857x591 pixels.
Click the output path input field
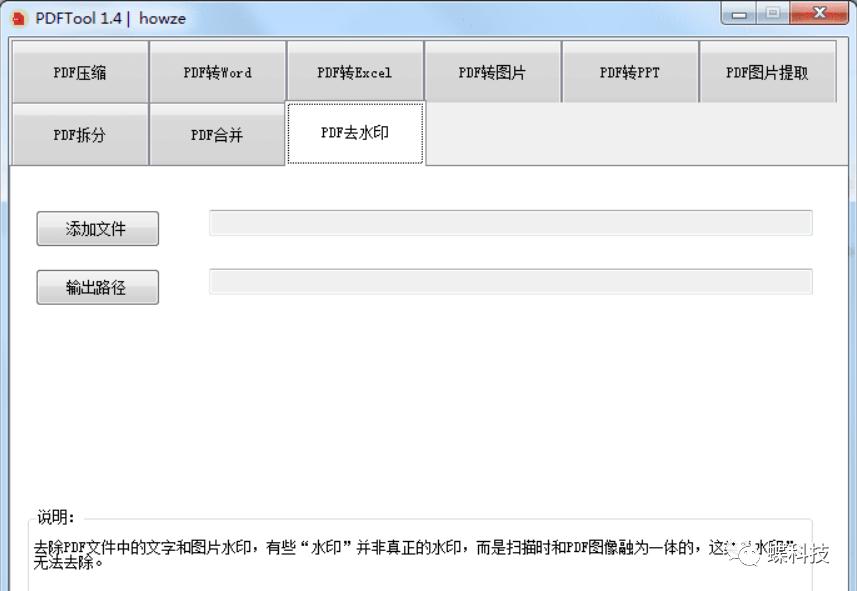[510, 281]
